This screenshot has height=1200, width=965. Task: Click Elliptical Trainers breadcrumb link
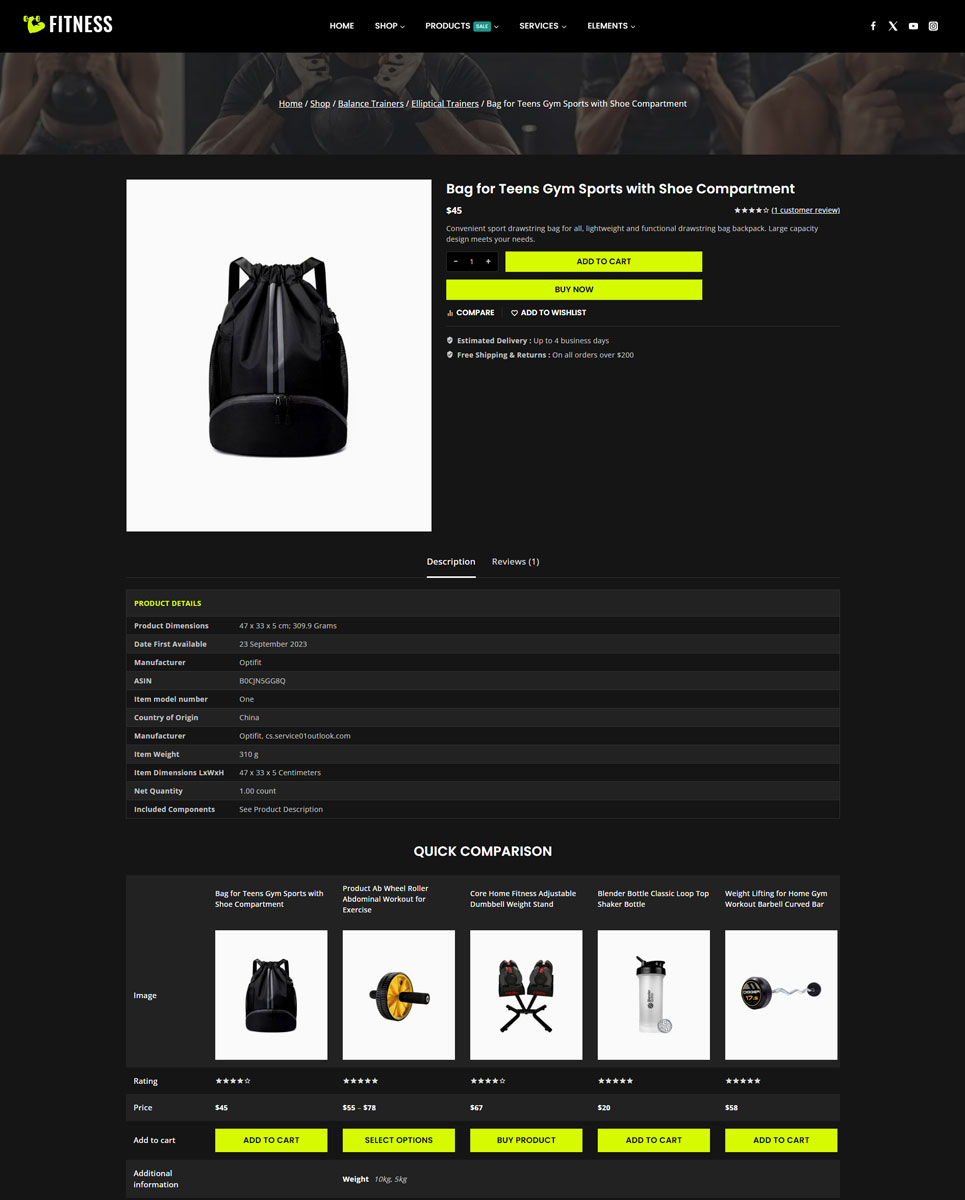445,104
